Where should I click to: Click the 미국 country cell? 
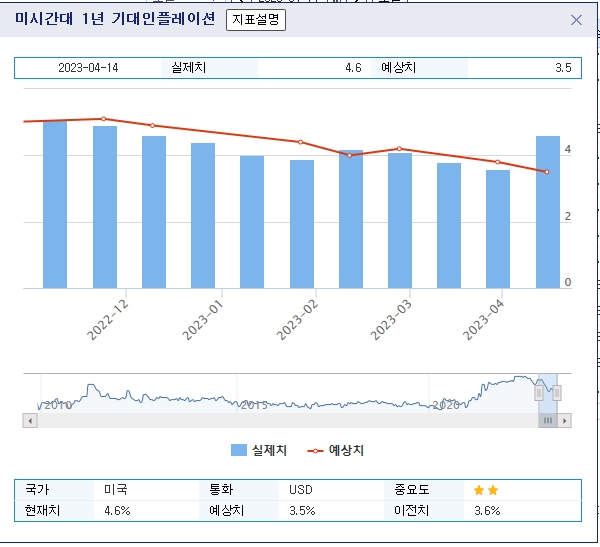click(x=116, y=490)
